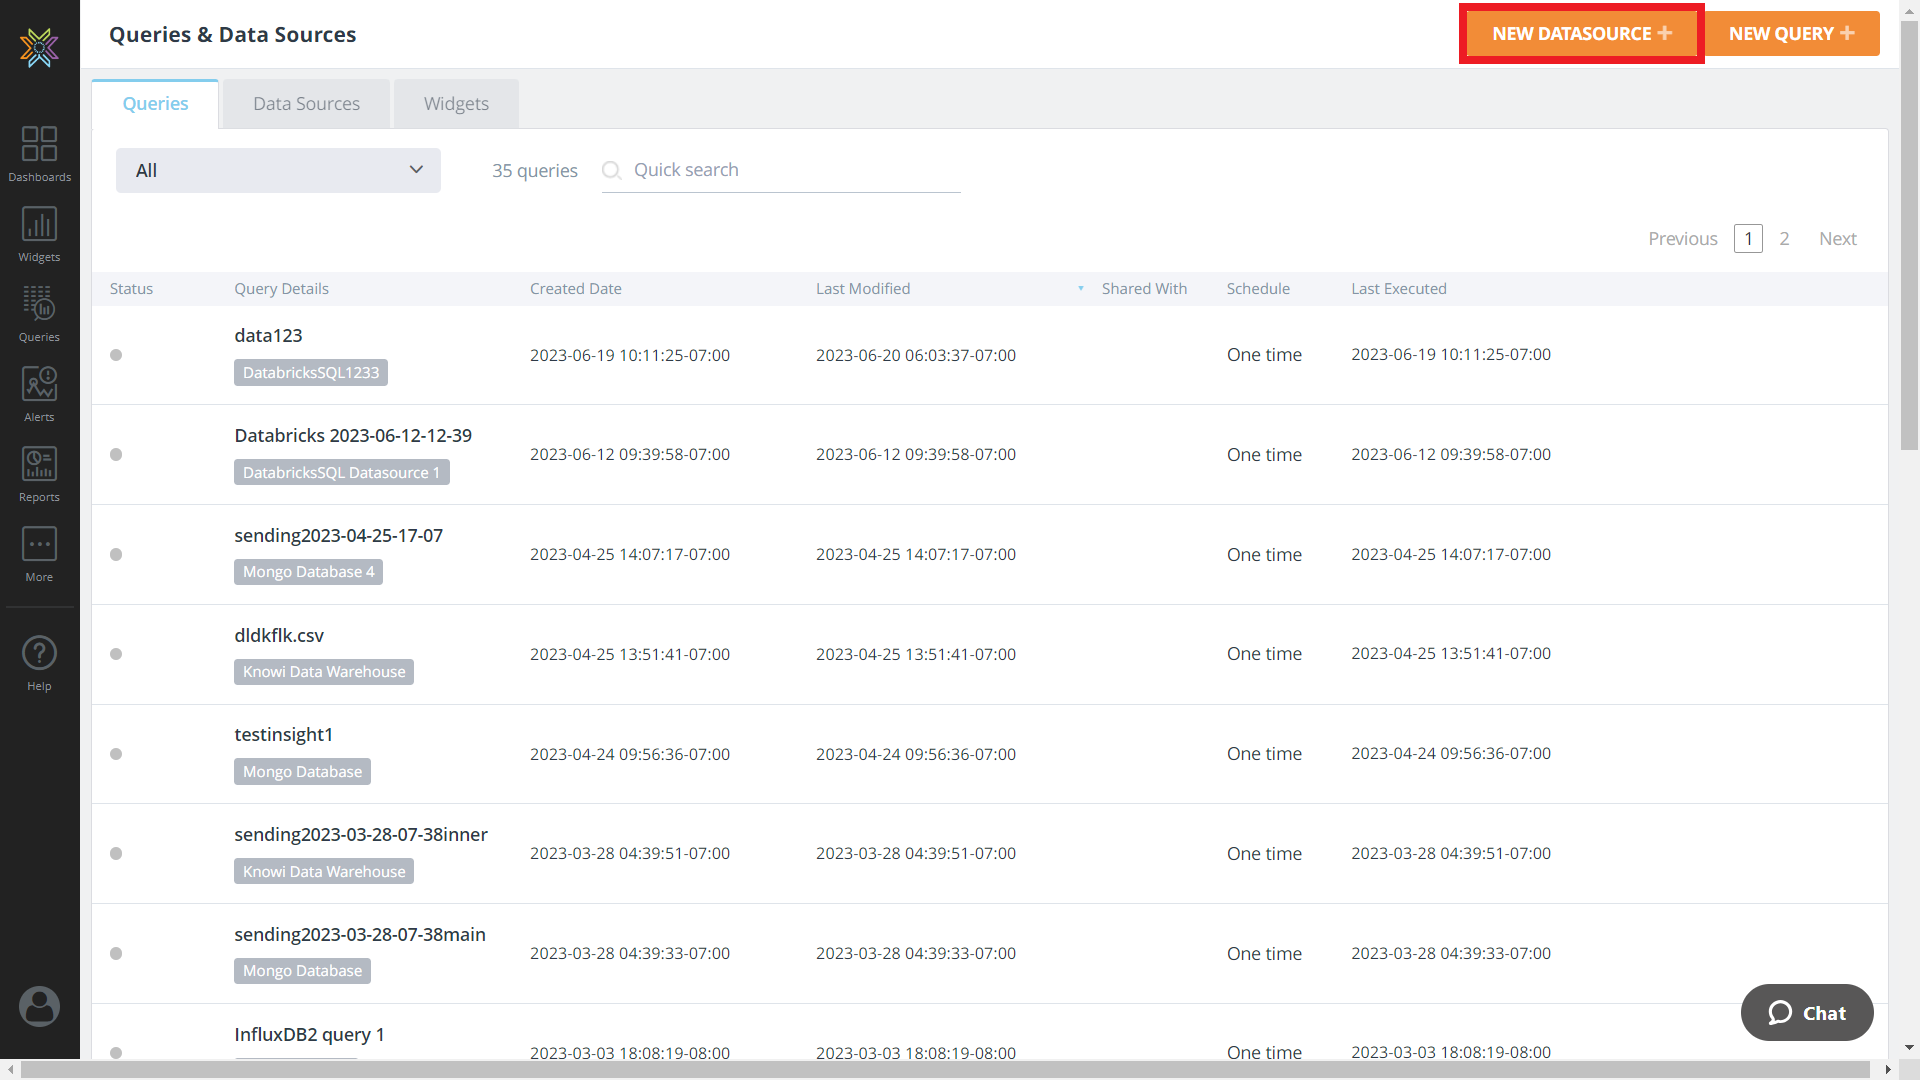1920x1080 pixels.
Task: Click the vertical scrollbar thumb
Action: (x=1909, y=235)
